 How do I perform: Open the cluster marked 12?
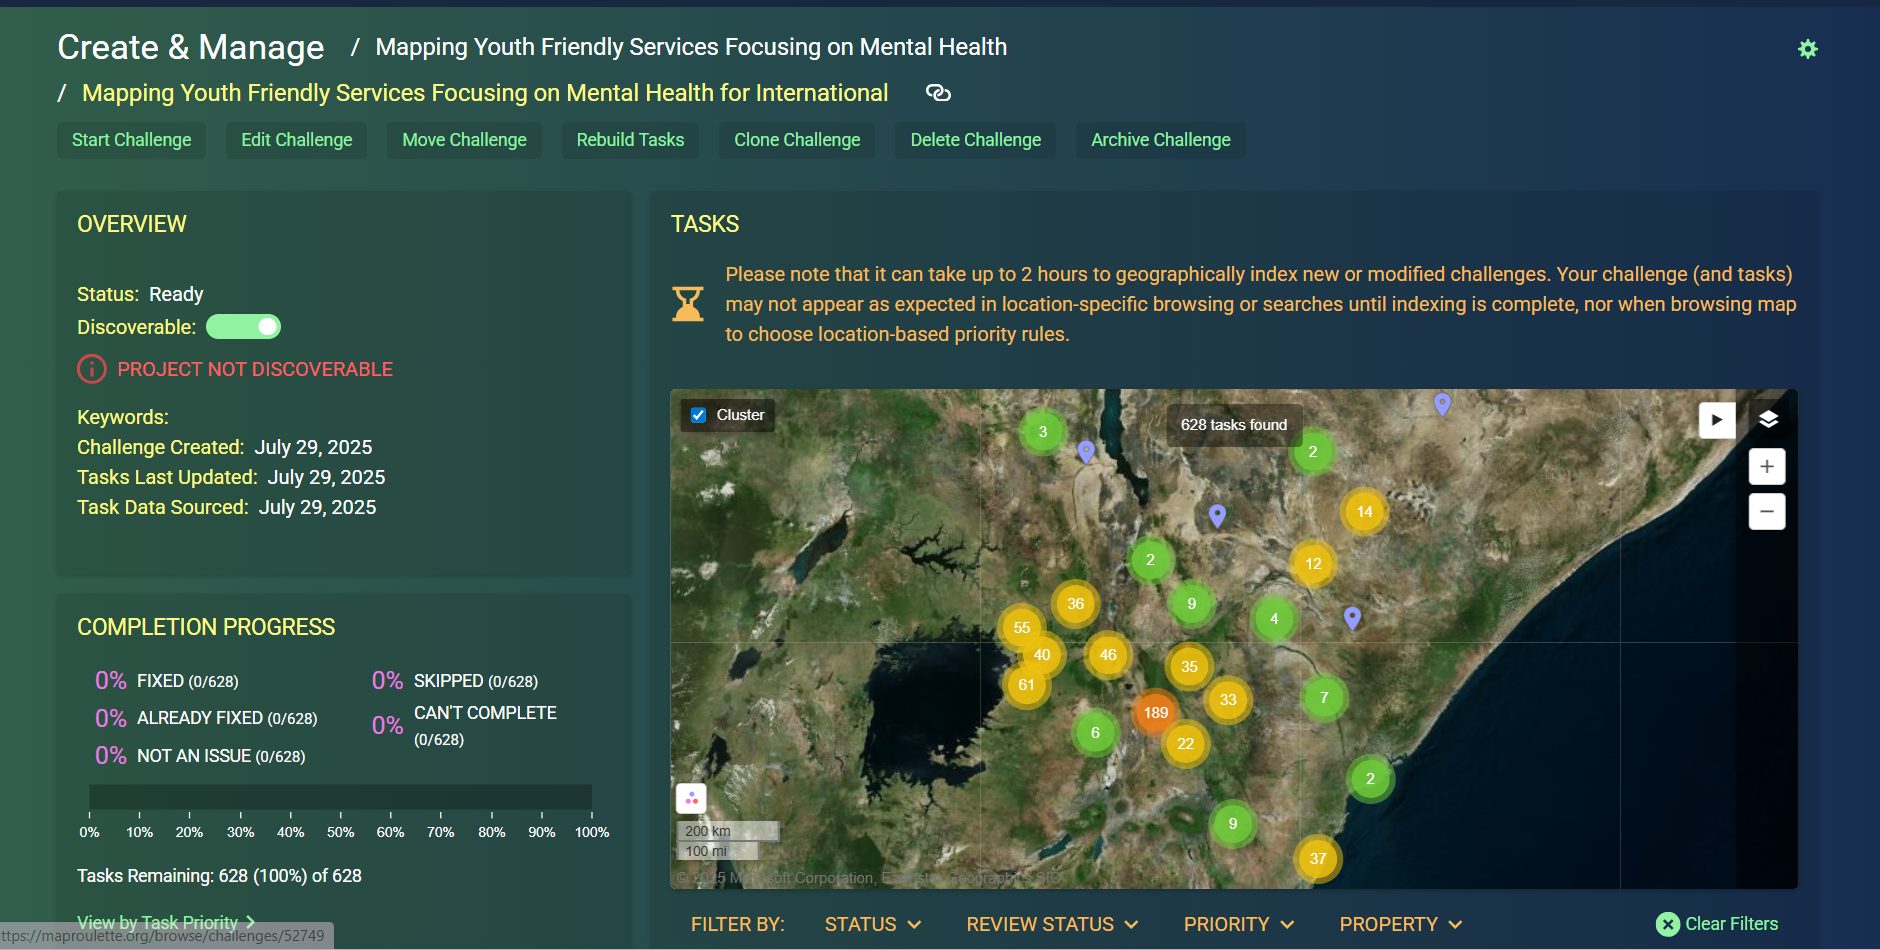pyautogui.click(x=1314, y=564)
